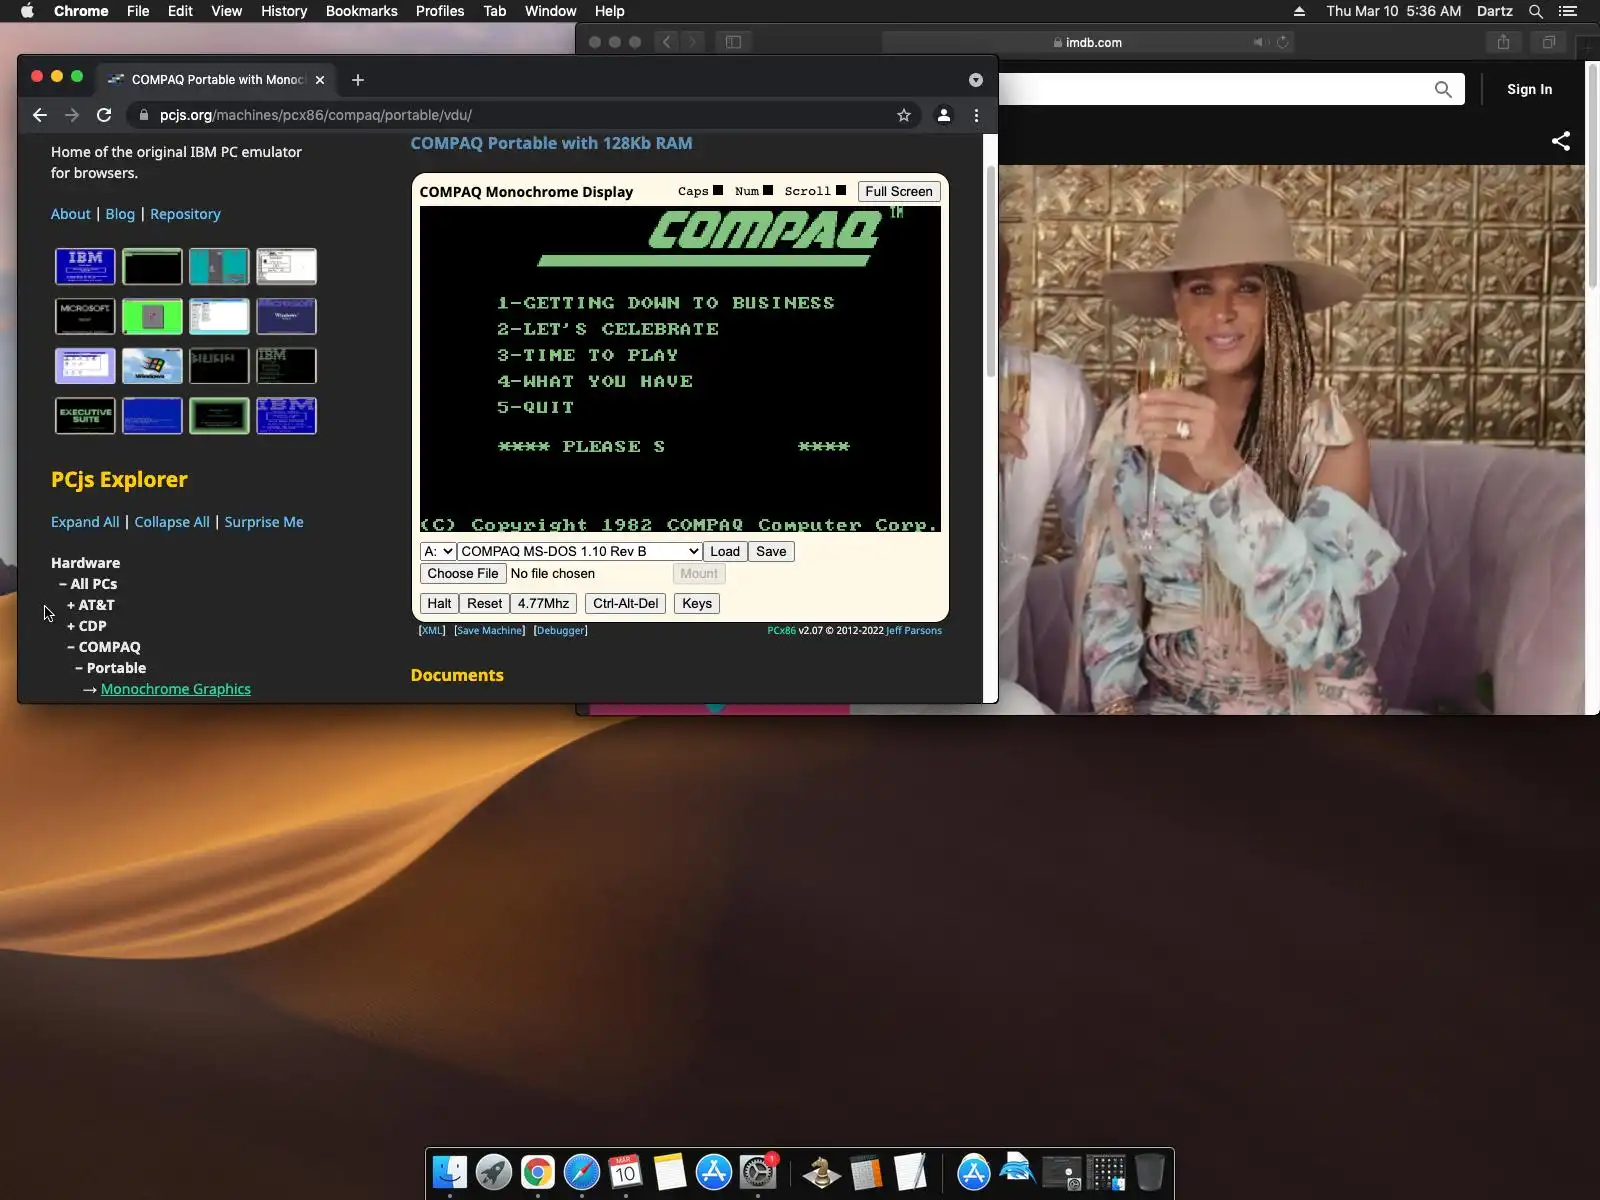The width and height of the screenshot is (1600, 1200).
Task: Click the COMPAQ emulator screen
Action: pos(680,369)
